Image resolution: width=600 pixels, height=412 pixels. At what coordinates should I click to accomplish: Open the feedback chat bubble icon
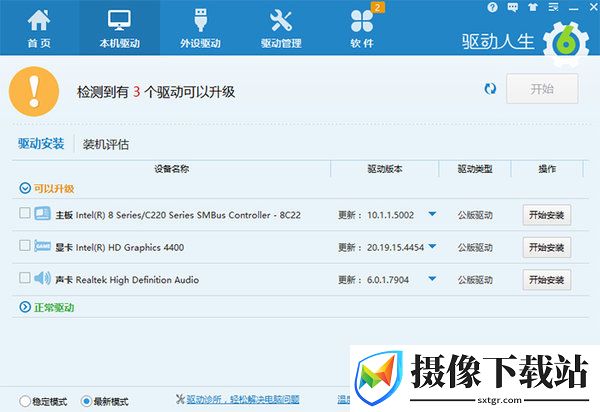tap(512, 7)
